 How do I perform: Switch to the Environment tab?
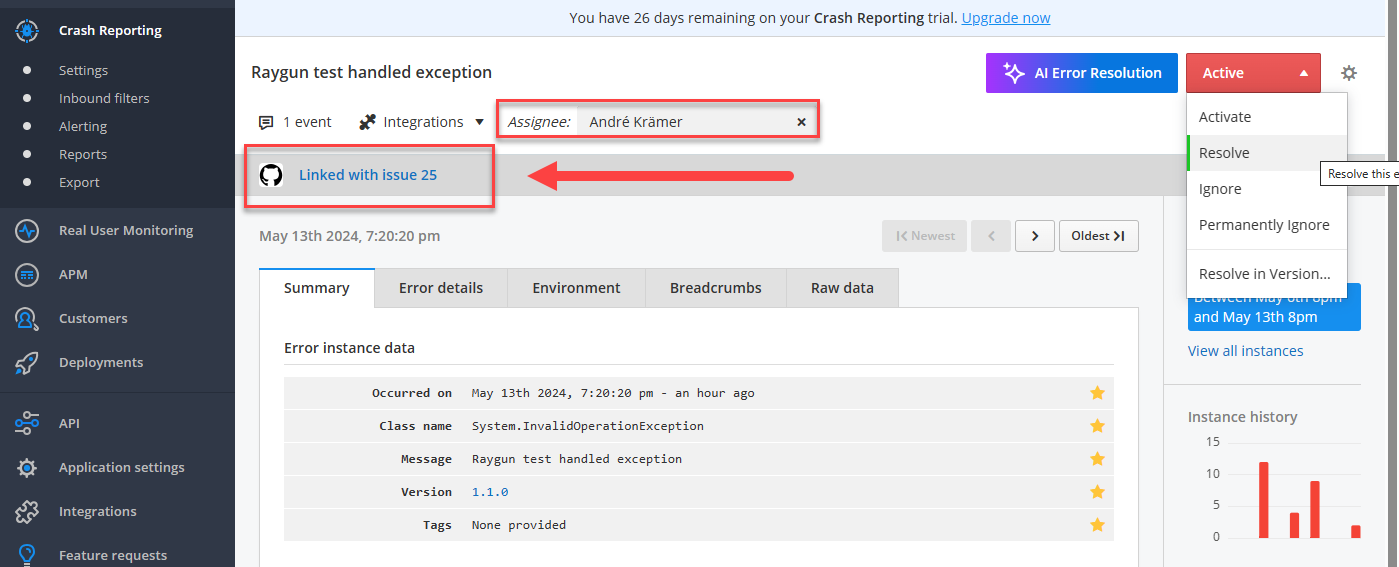(x=576, y=288)
